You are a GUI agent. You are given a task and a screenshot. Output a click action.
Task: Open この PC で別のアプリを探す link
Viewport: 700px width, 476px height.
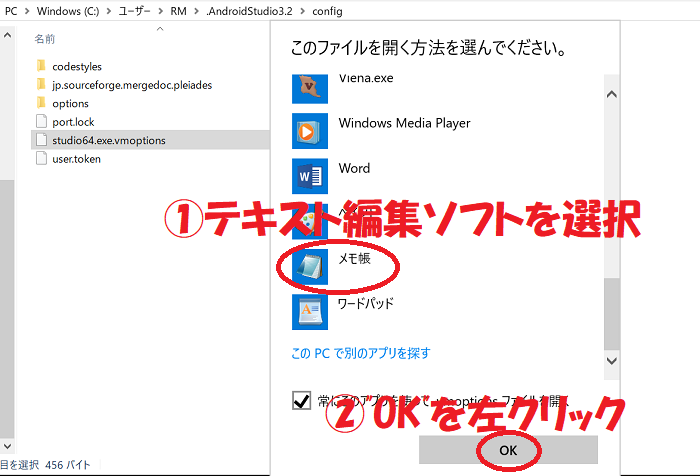(361, 353)
